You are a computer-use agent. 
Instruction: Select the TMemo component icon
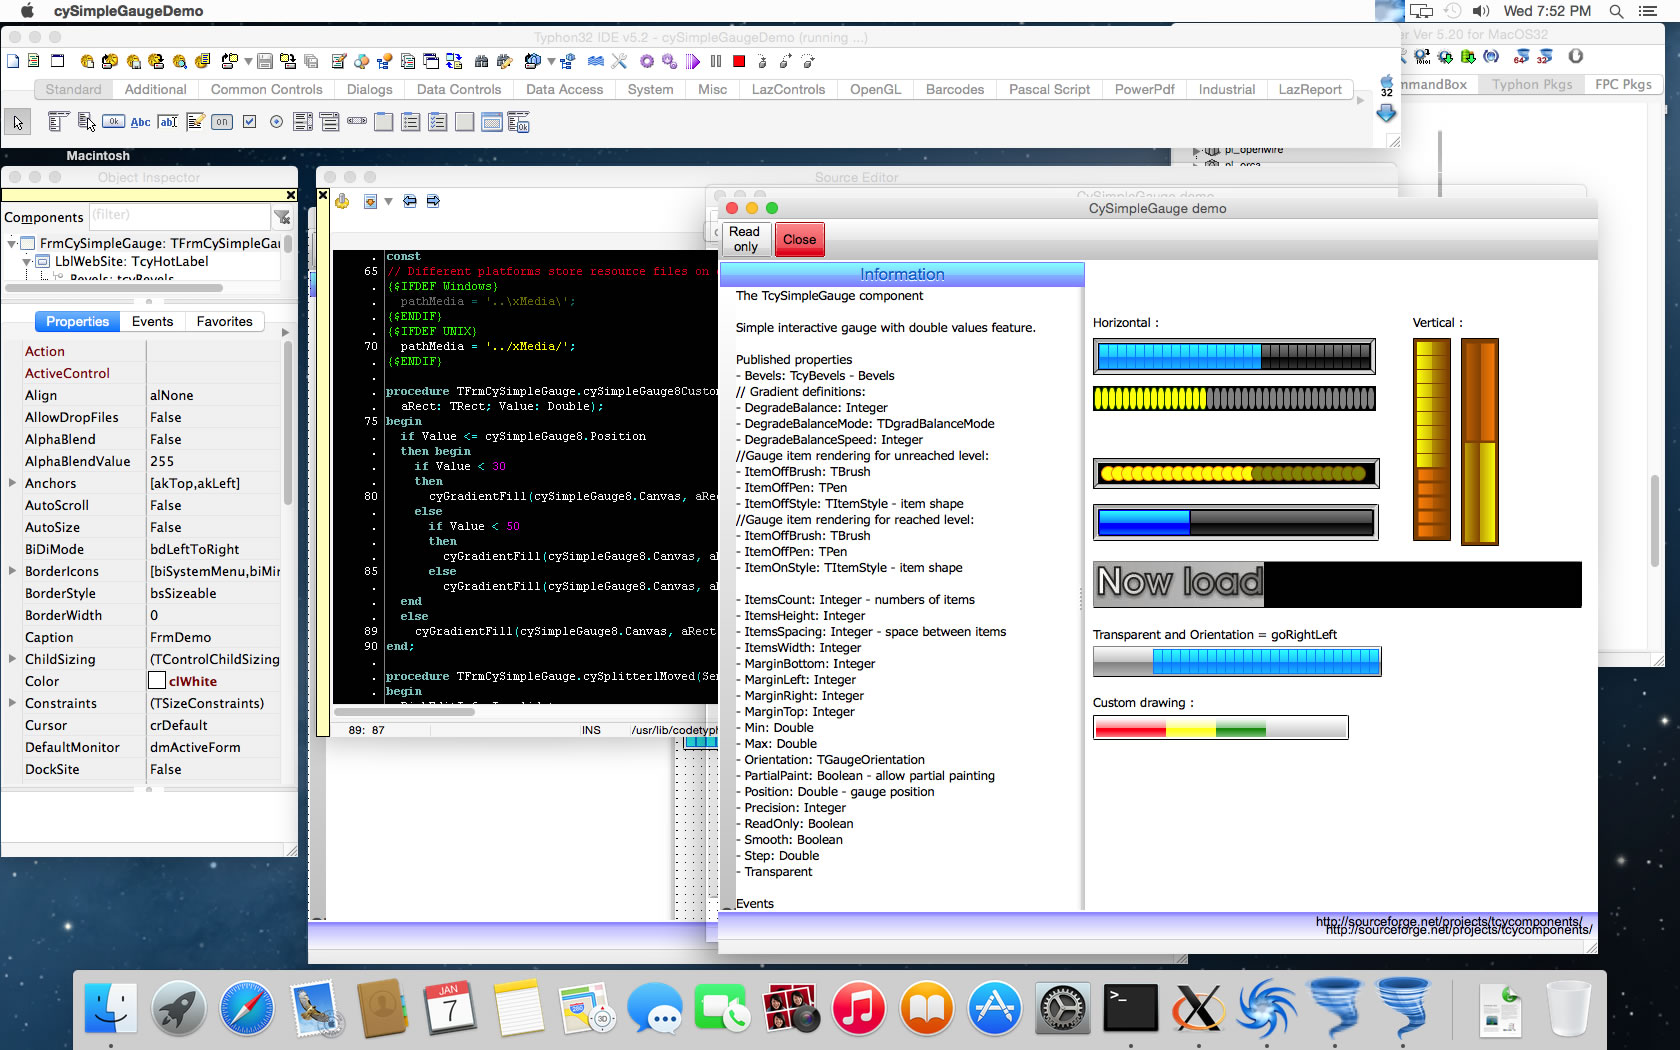(195, 122)
